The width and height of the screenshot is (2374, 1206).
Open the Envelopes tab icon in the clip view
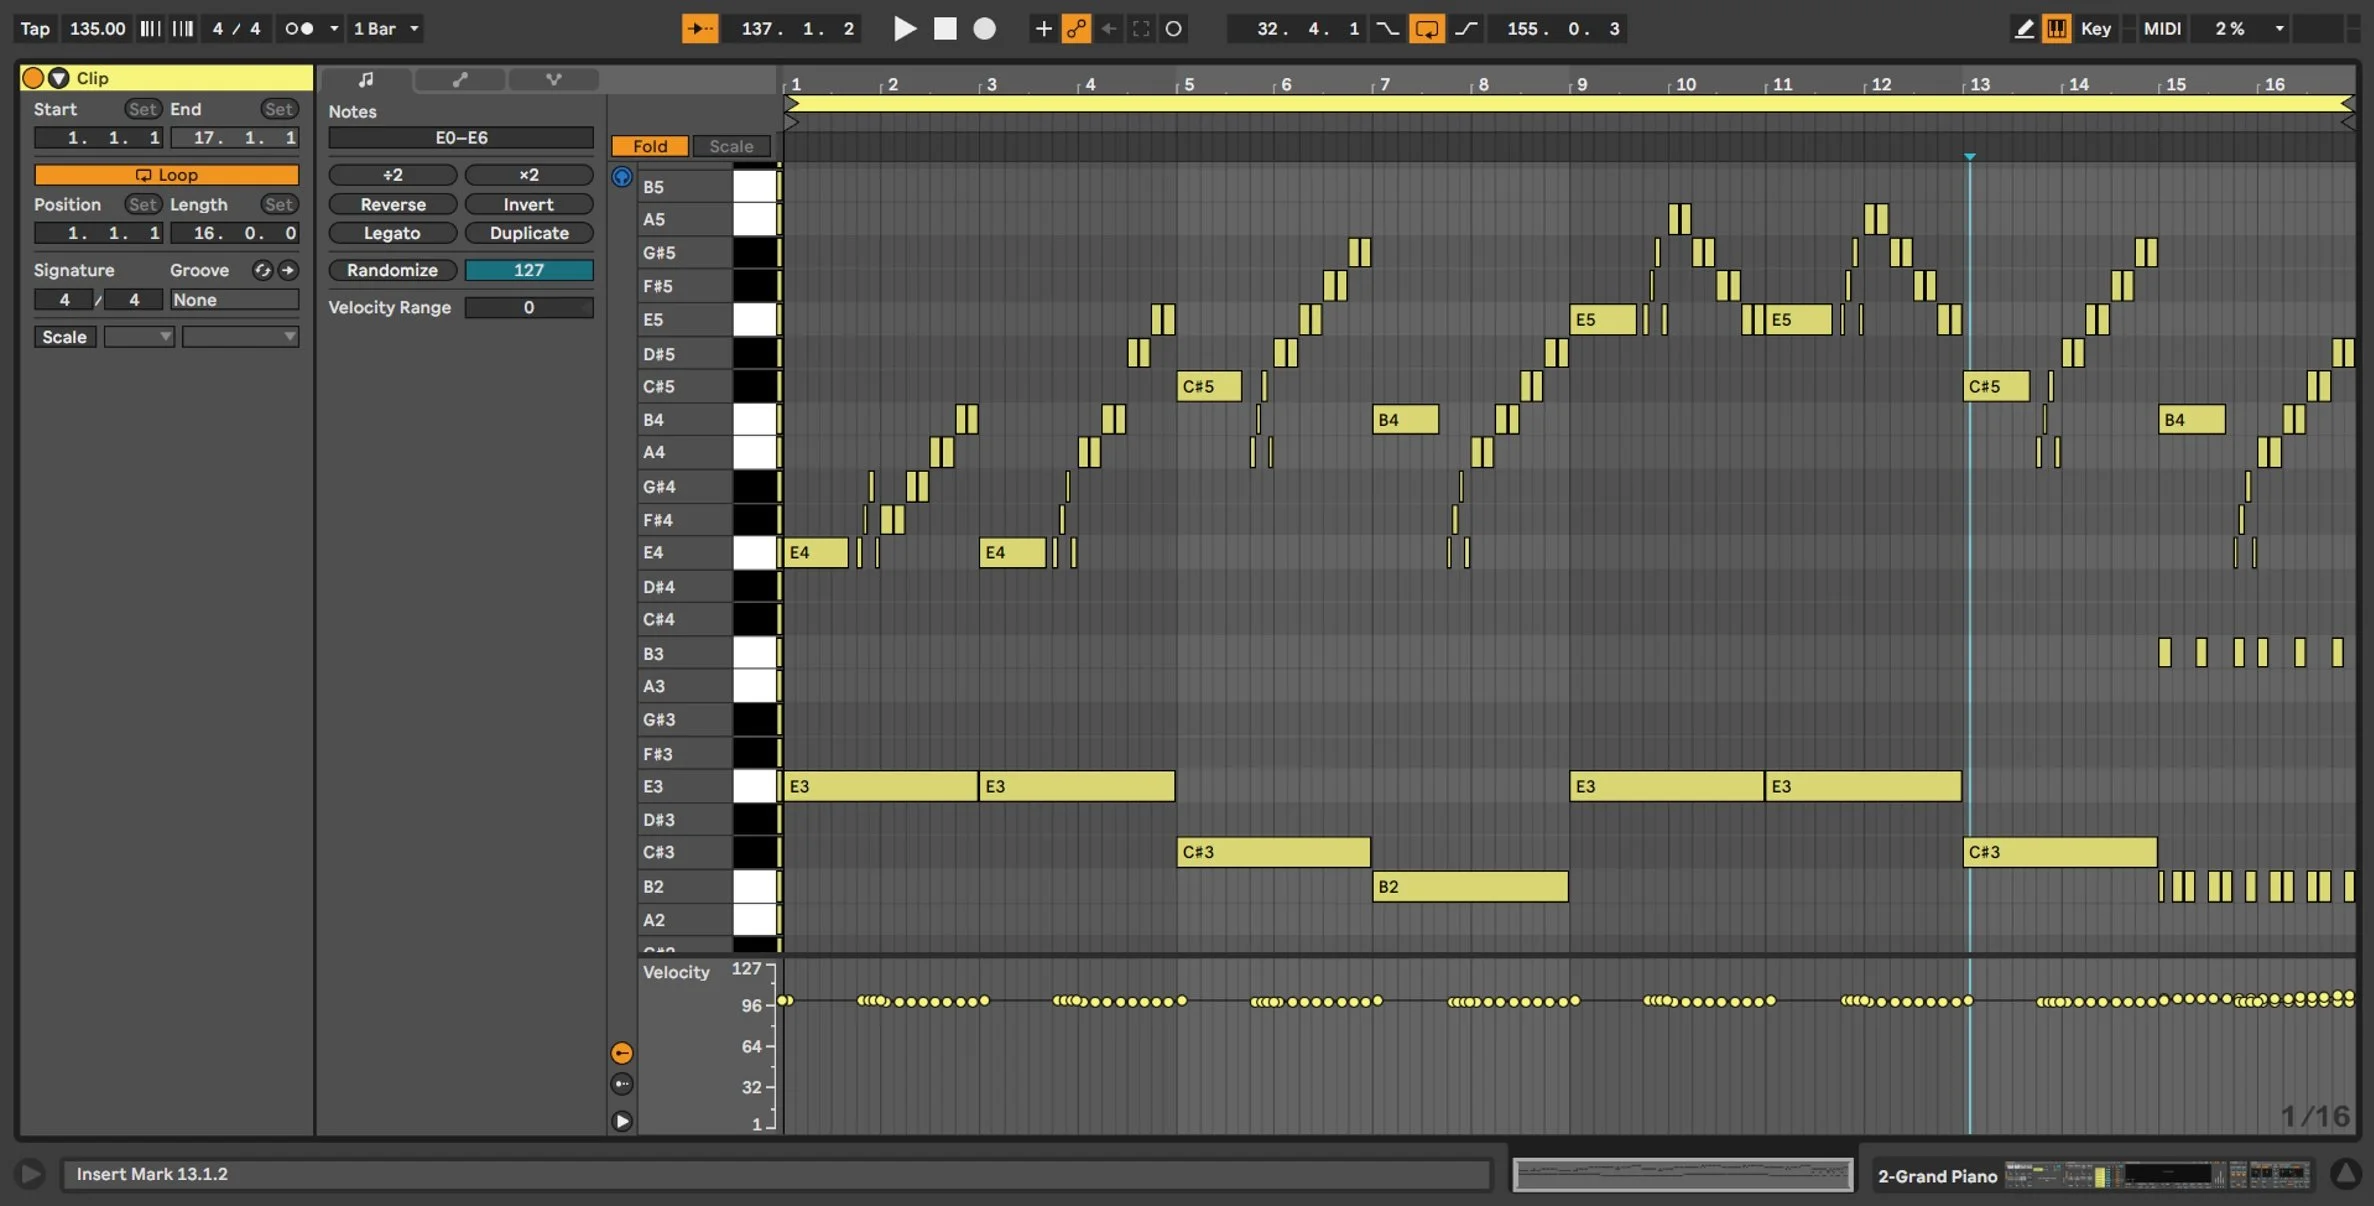pos(460,79)
